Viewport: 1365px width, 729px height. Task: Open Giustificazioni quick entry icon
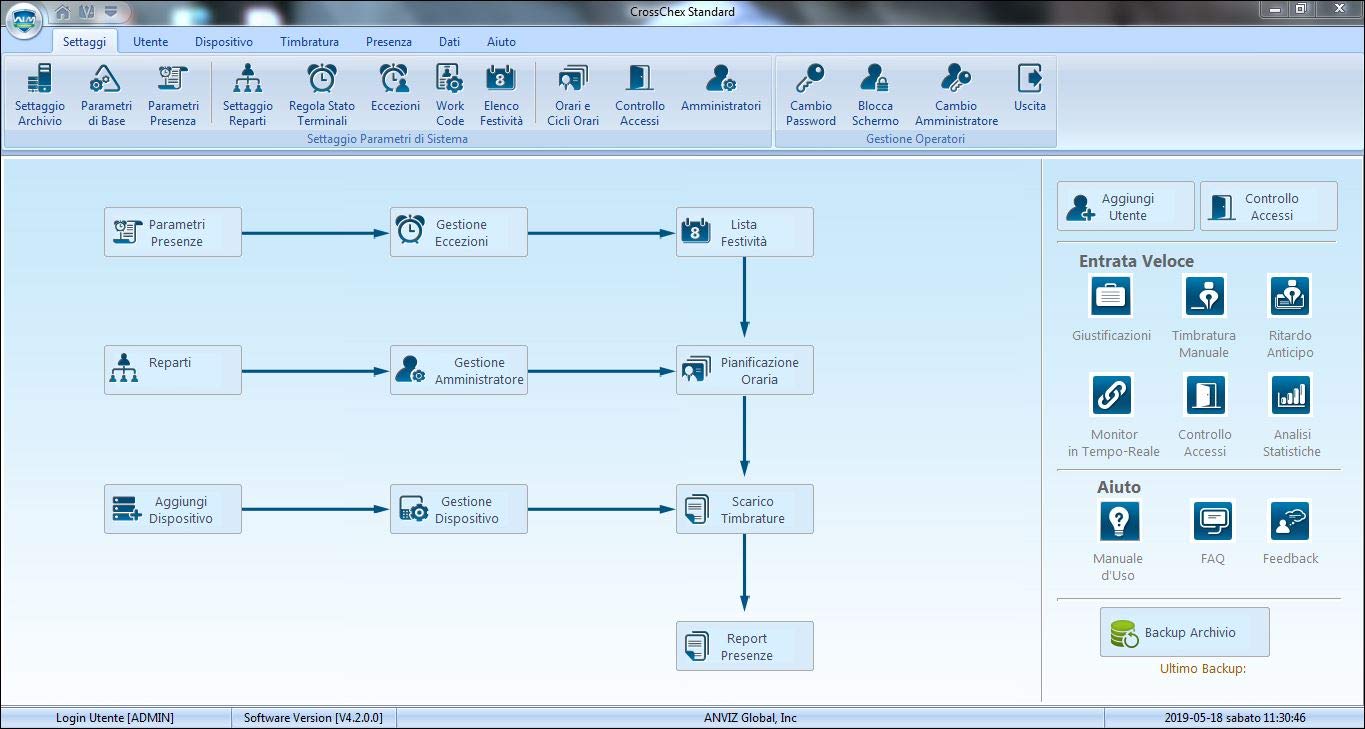tap(1111, 297)
